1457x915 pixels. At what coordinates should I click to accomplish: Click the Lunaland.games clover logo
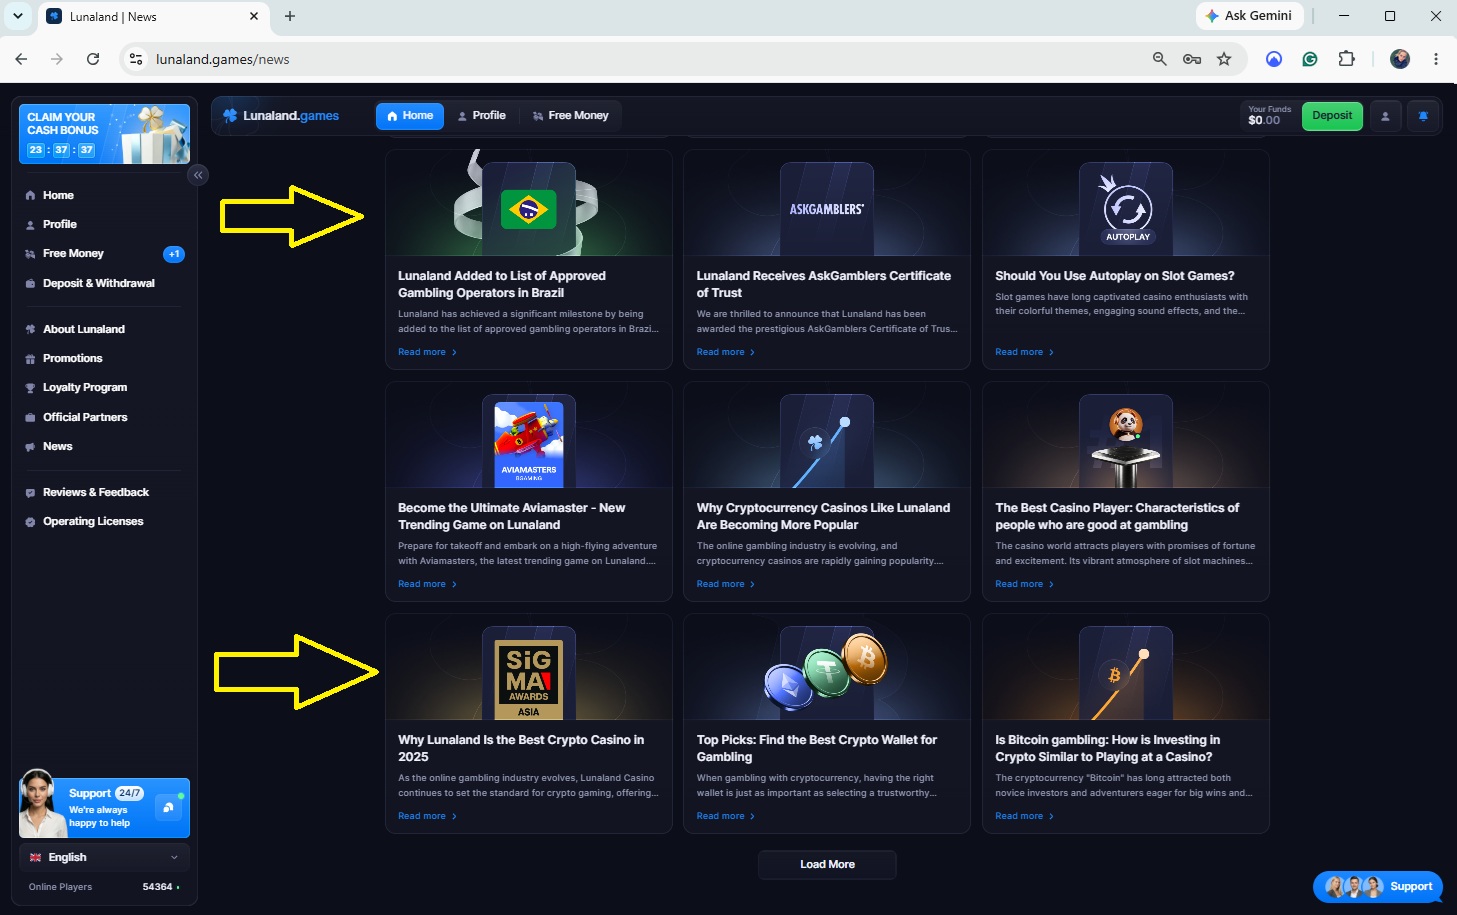pyautogui.click(x=230, y=116)
